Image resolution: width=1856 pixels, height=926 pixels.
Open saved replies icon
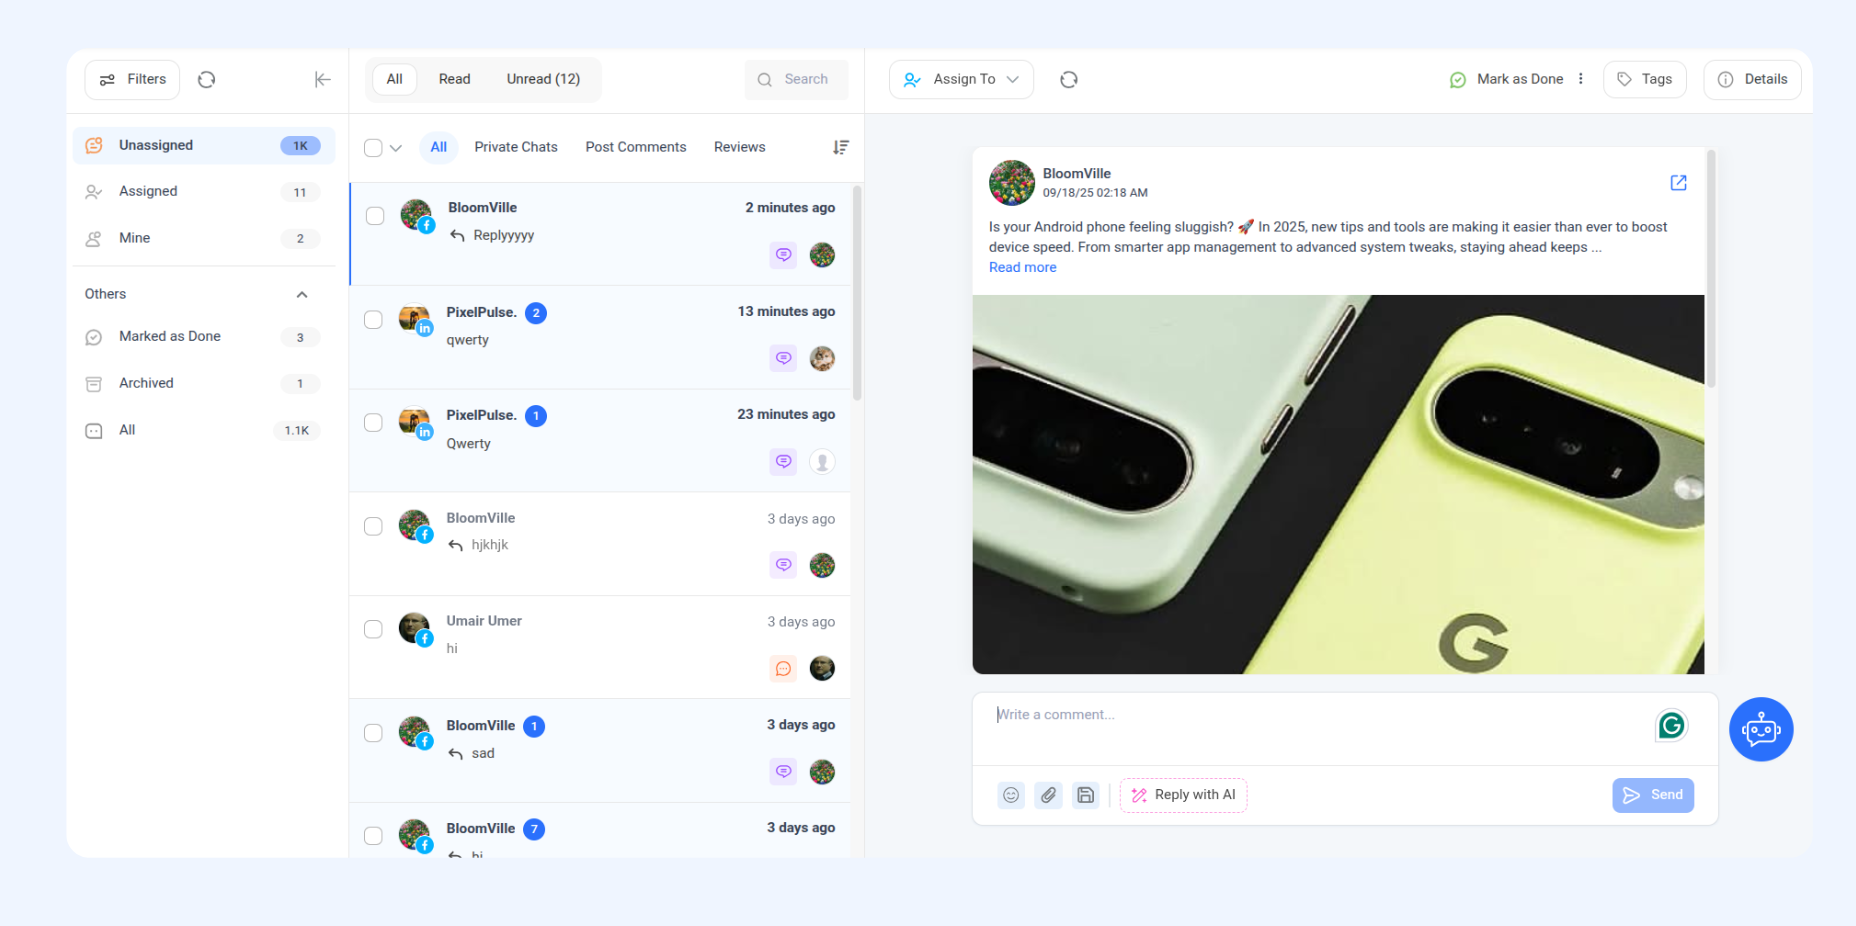[x=1085, y=795]
